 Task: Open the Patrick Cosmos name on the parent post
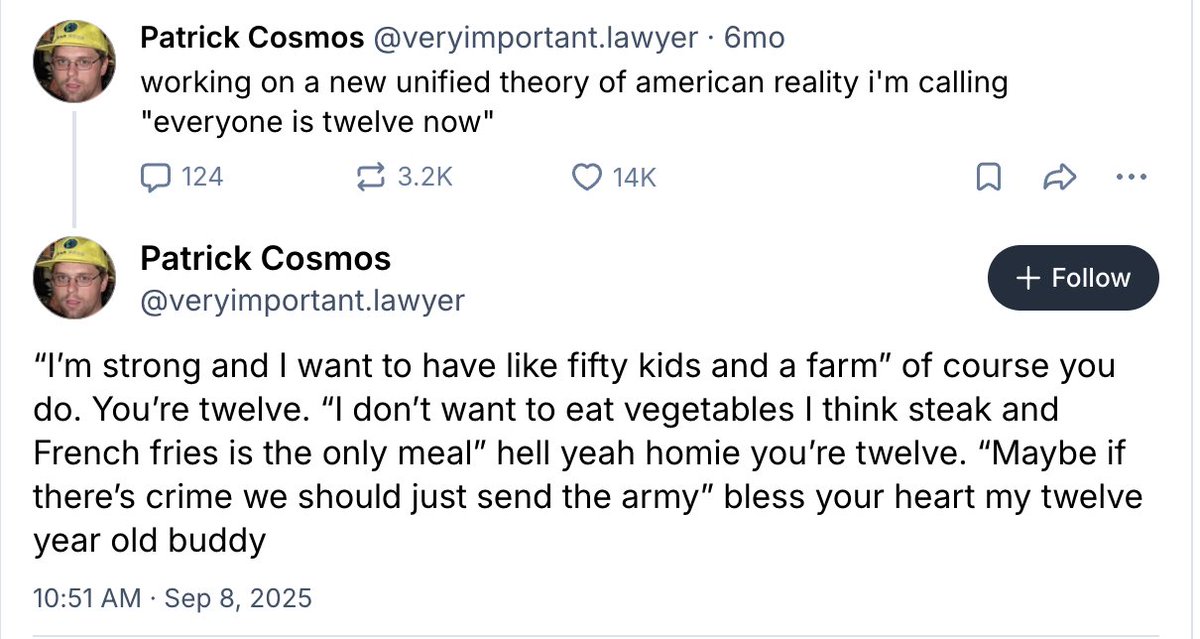tap(251, 38)
